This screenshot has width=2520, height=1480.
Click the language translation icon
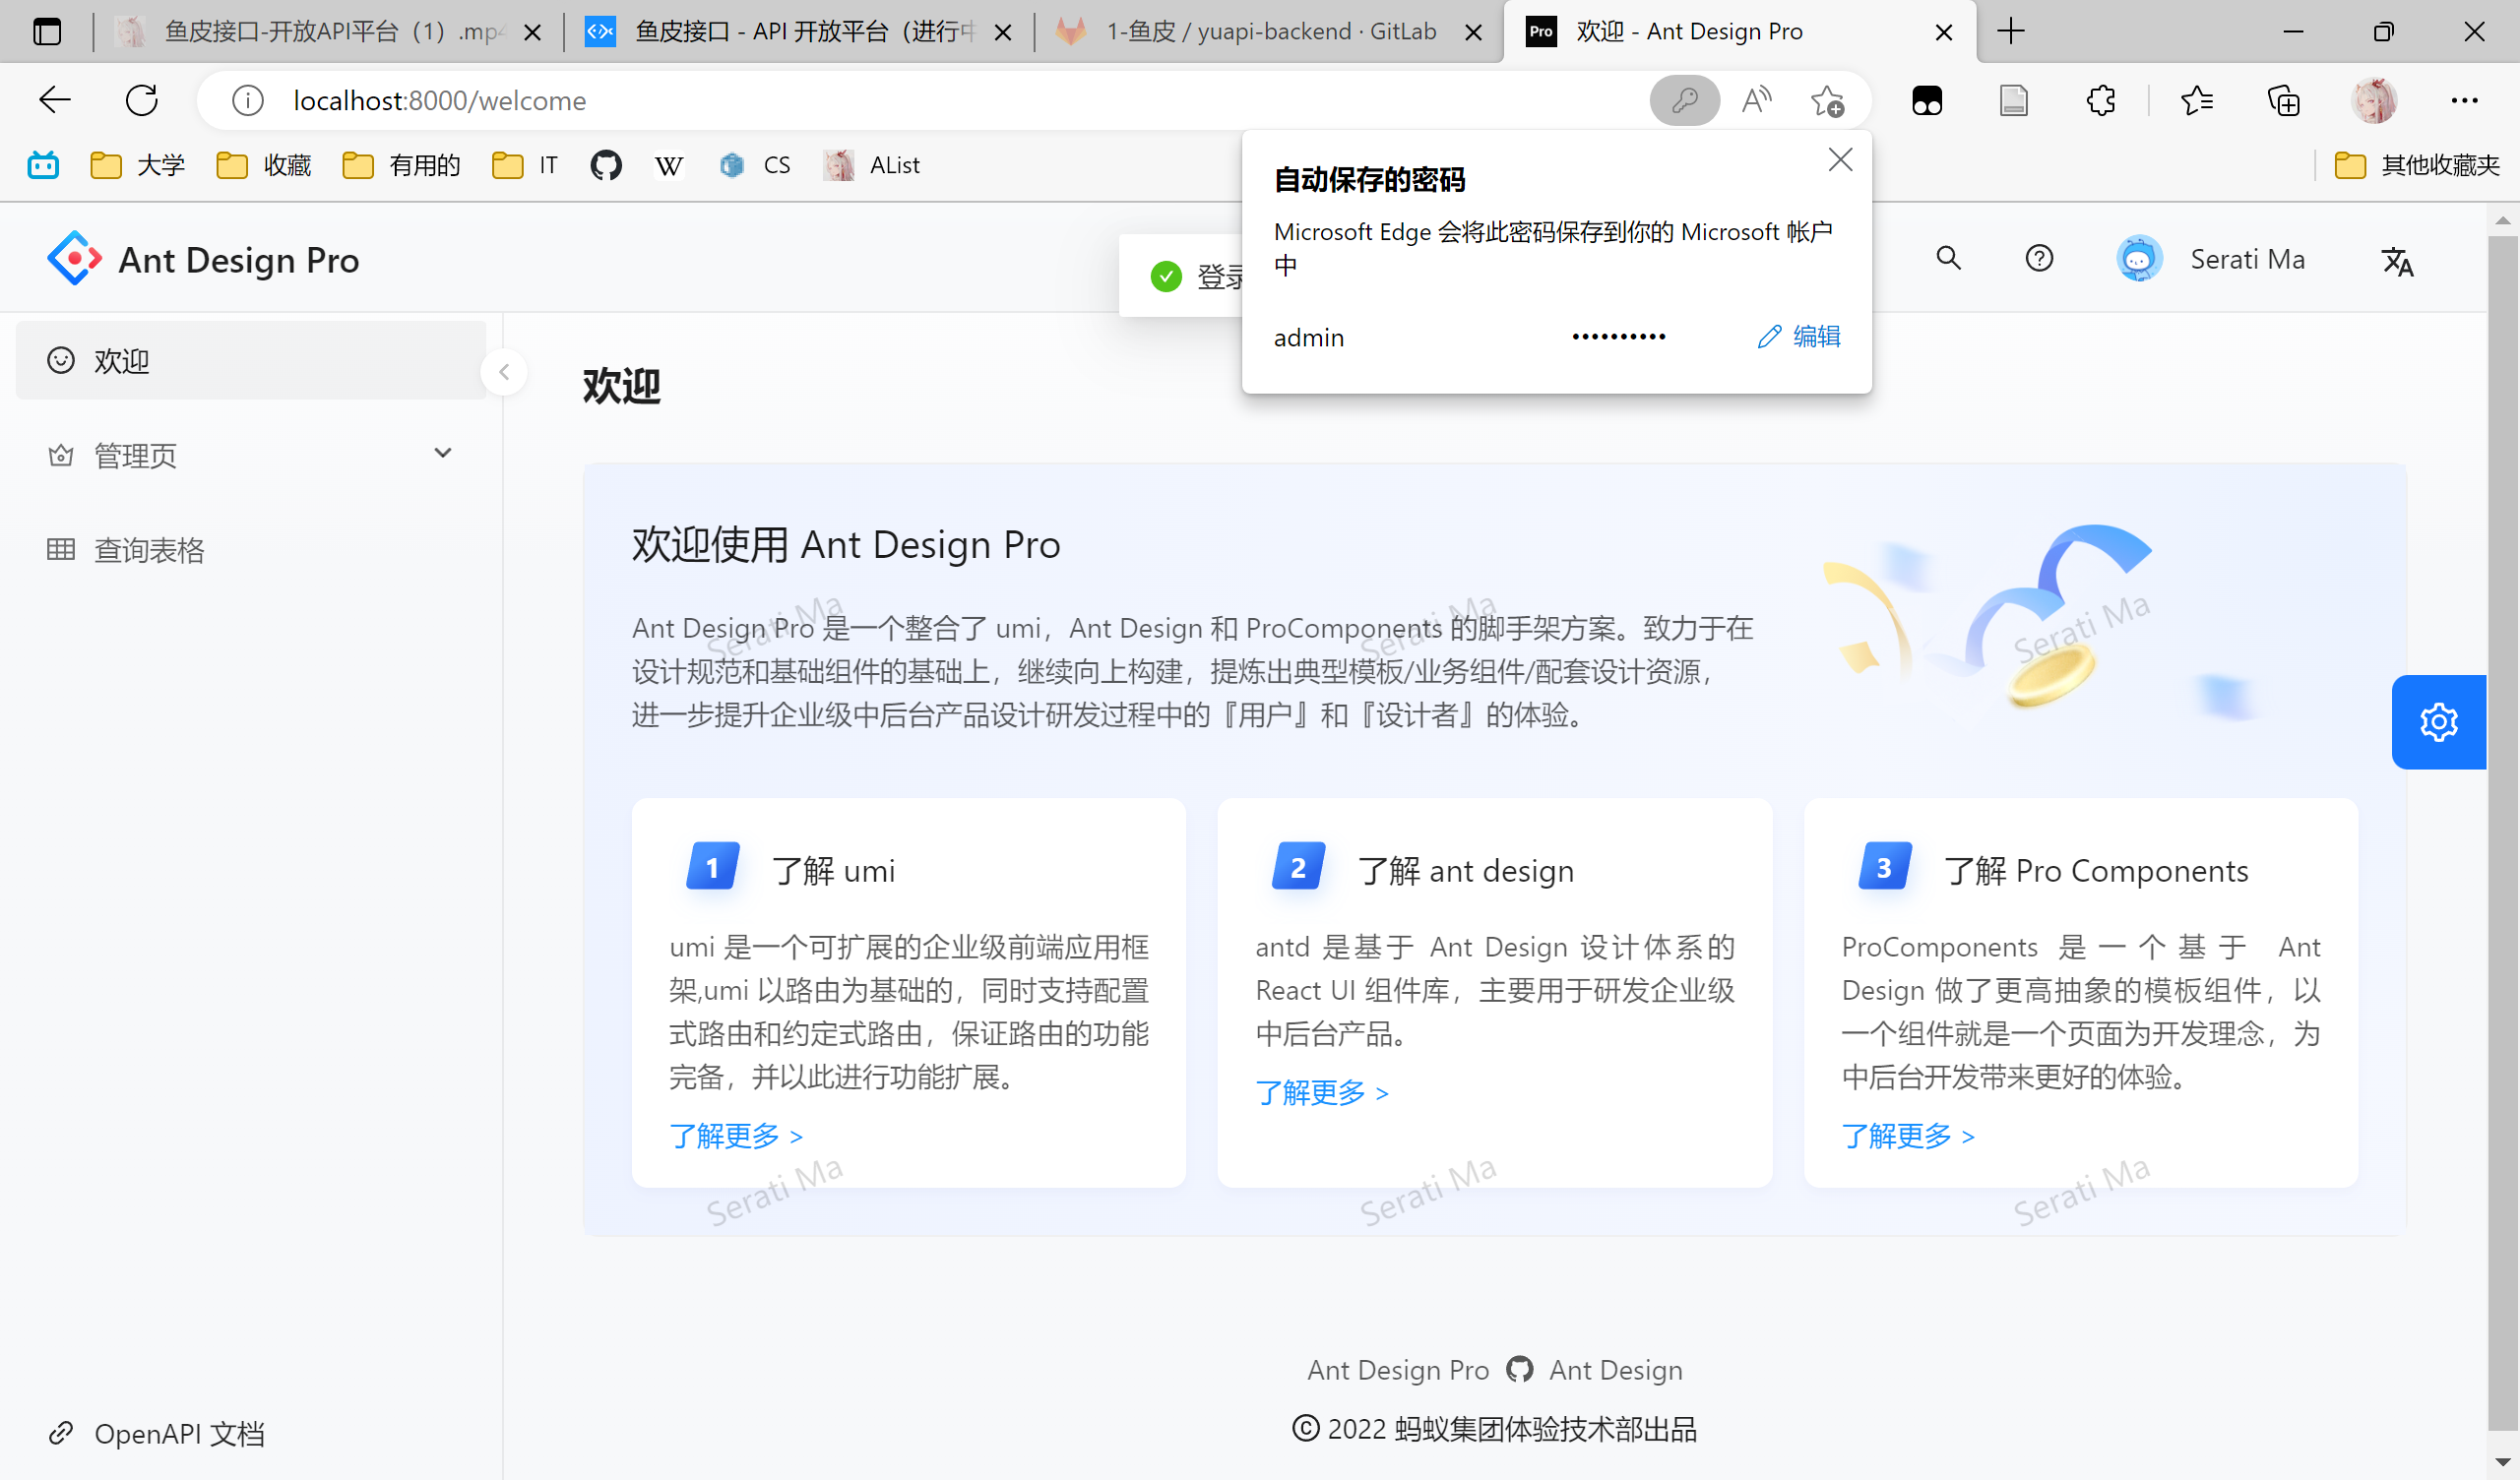tap(2396, 261)
